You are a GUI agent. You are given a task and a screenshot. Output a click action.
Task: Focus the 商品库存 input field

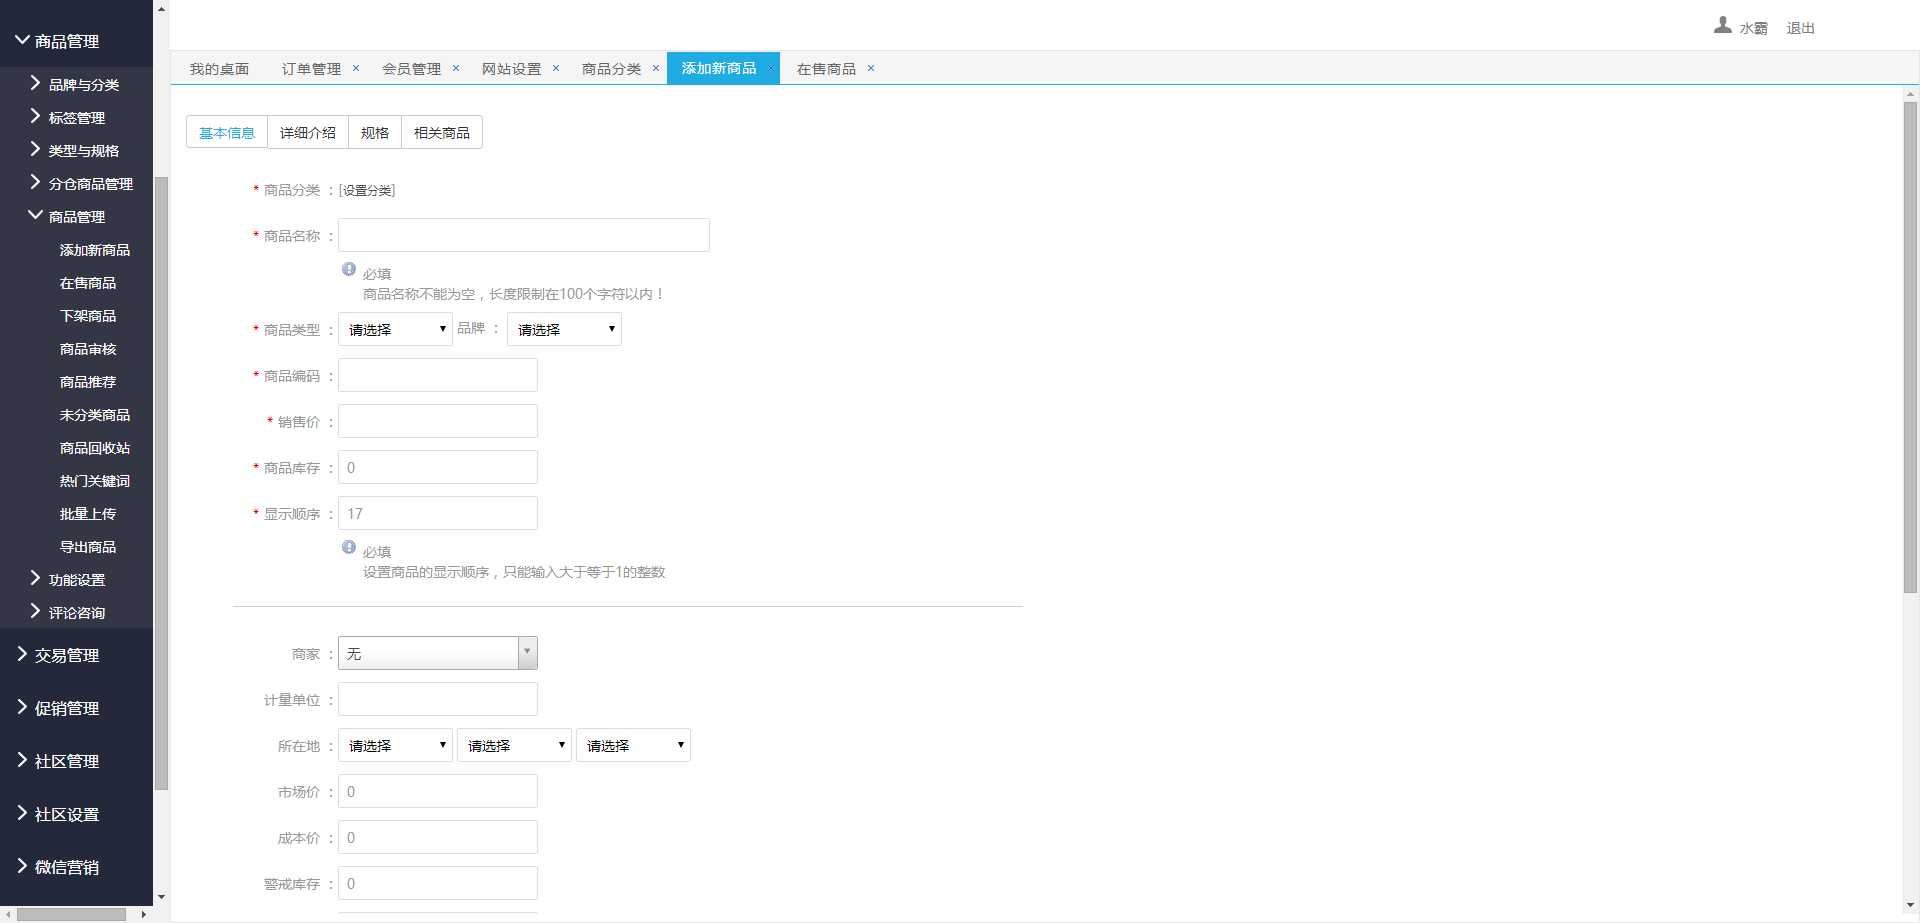coord(438,467)
